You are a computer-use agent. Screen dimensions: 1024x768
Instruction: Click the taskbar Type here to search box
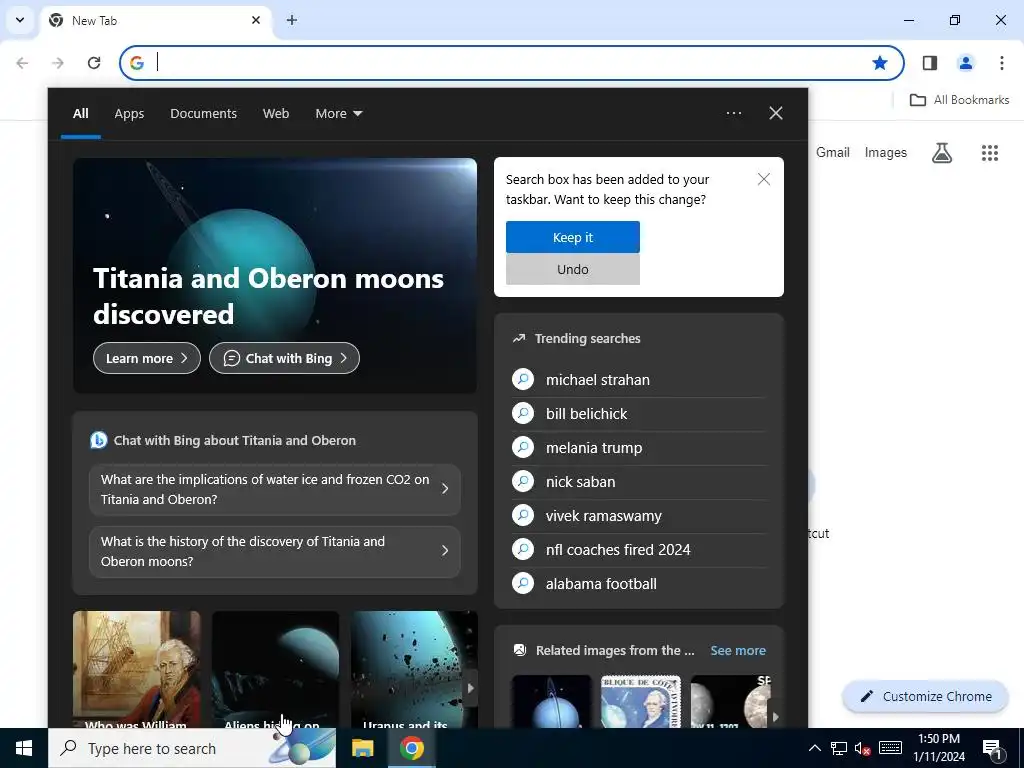[x=192, y=748]
